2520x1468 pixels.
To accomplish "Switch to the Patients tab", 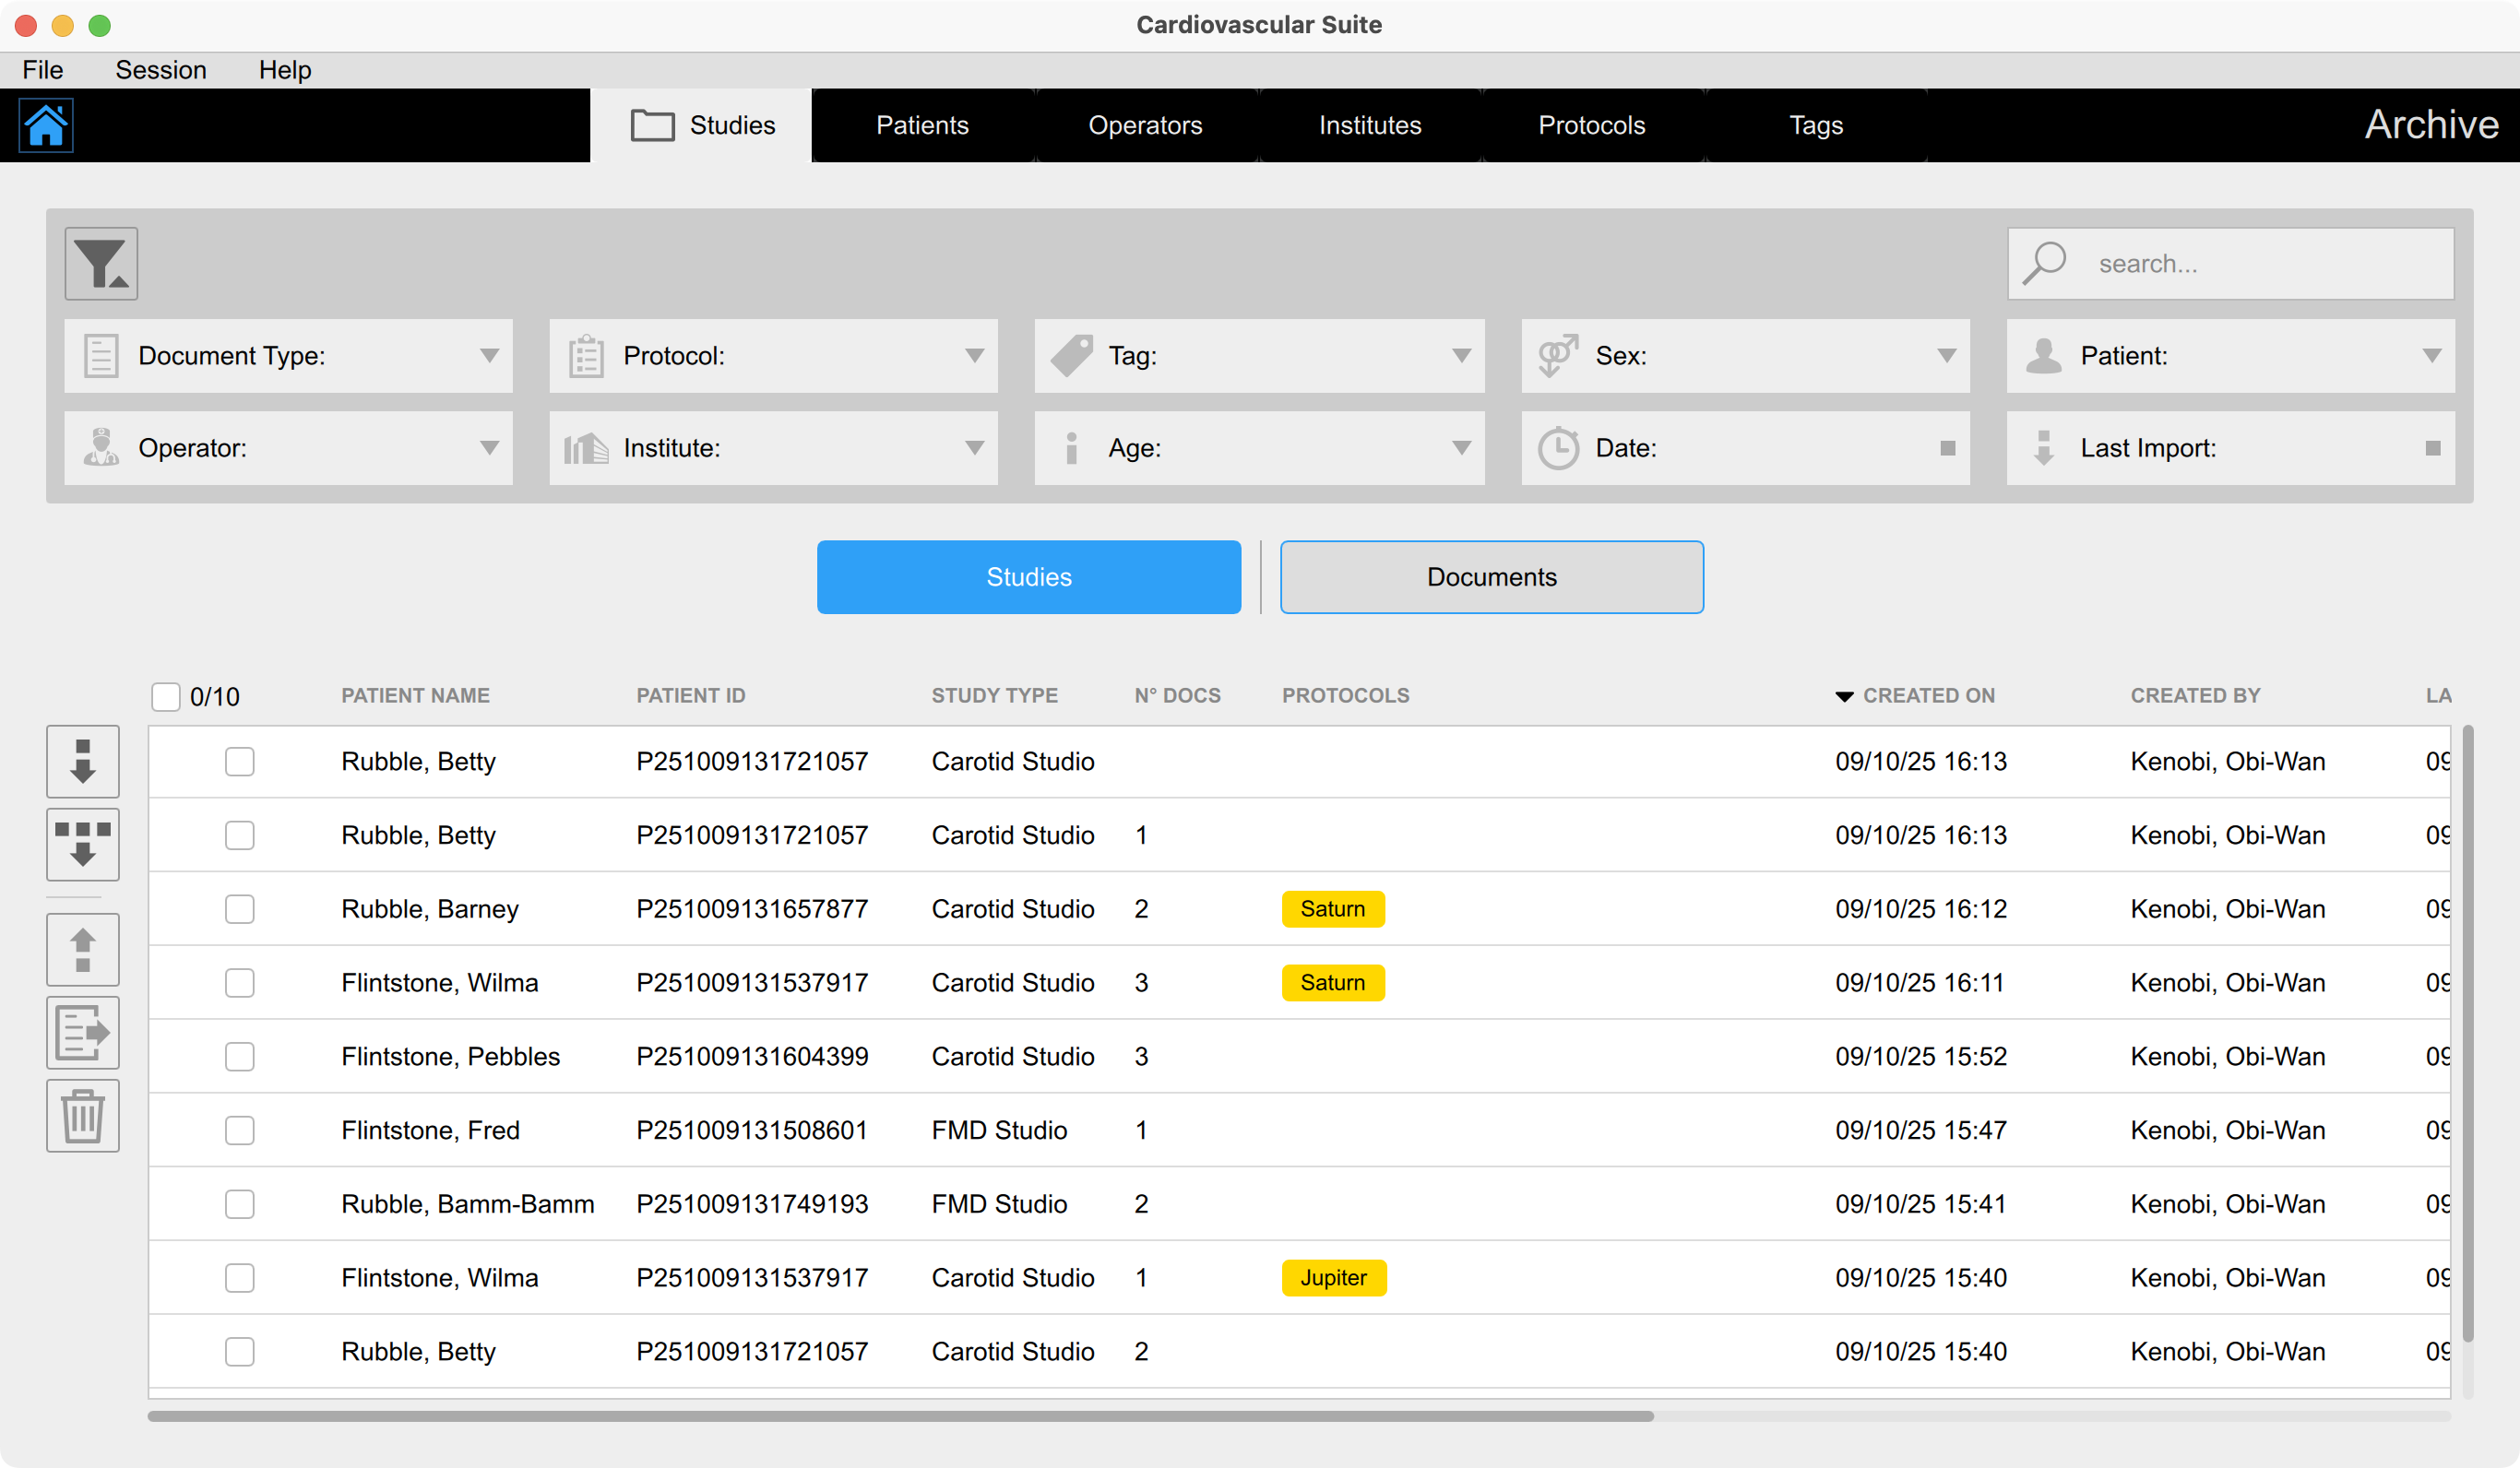I will point(922,126).
